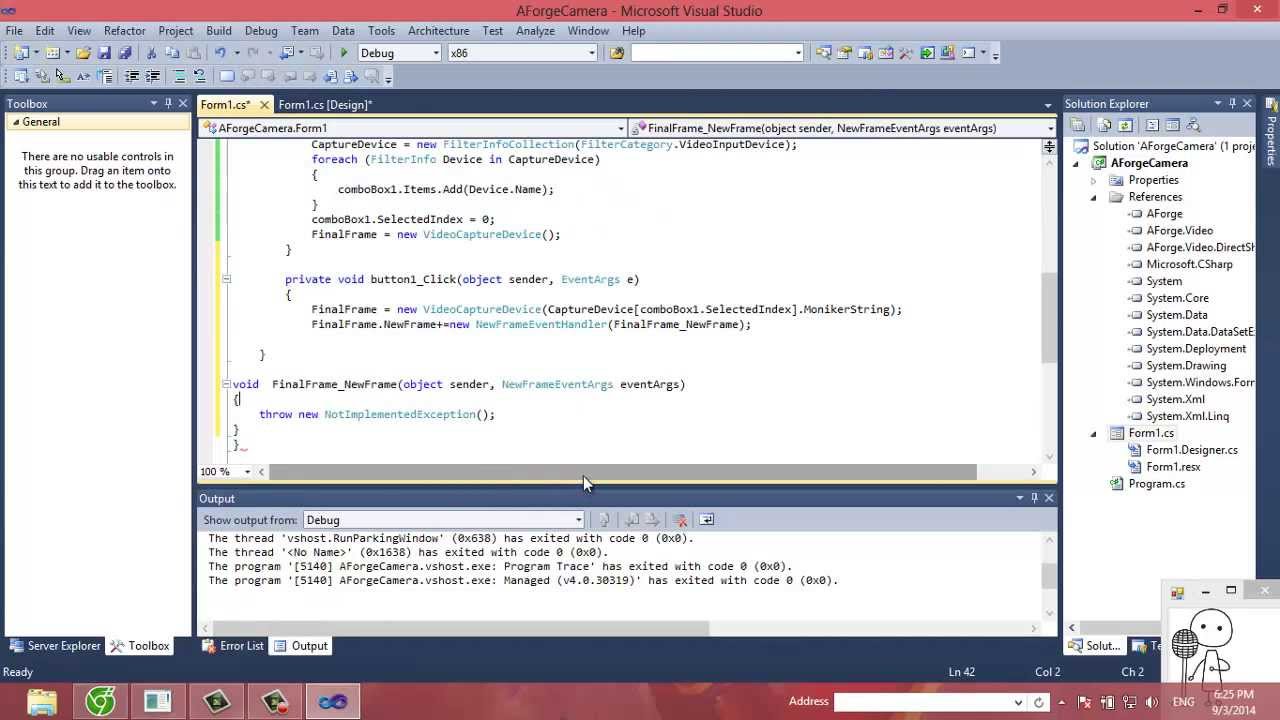Undo the last edit with the Undo icon
The height and width of the screenshot is (720, 1280).
pyautogui.click(x=220, y=53)
